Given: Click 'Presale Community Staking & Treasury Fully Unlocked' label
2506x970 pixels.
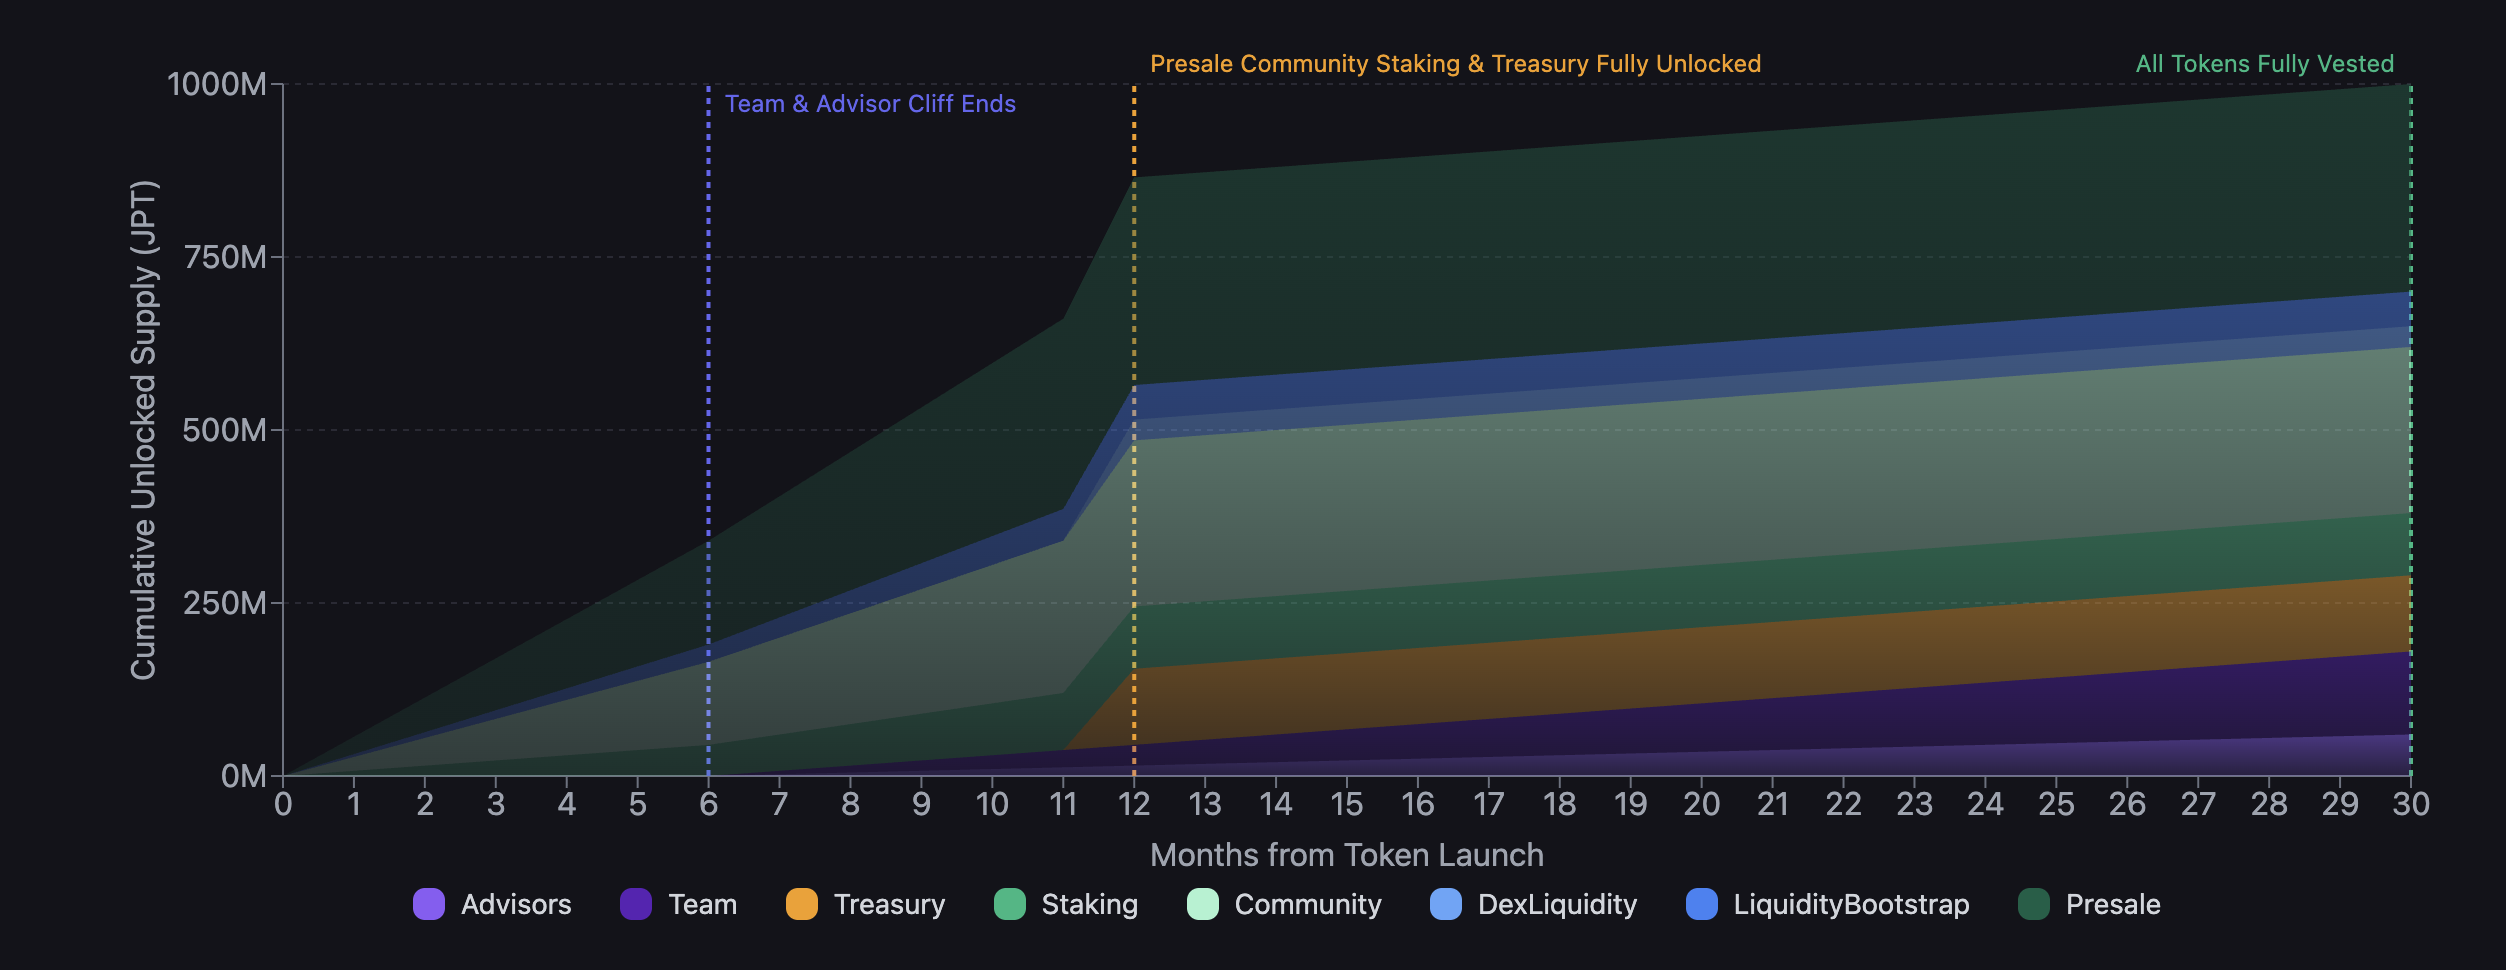Looking at the screenshot, I should click(1455, 64).
